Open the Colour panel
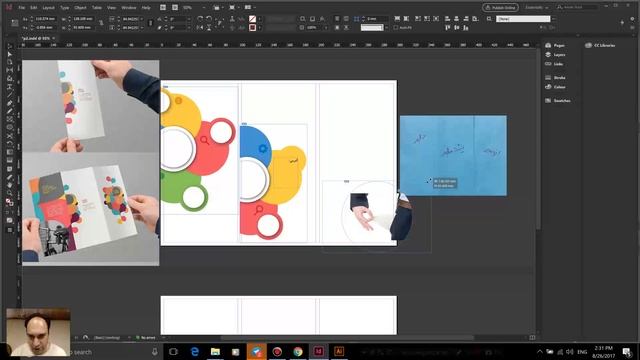This screenshot has height=360, width=640. click(556, 87)
